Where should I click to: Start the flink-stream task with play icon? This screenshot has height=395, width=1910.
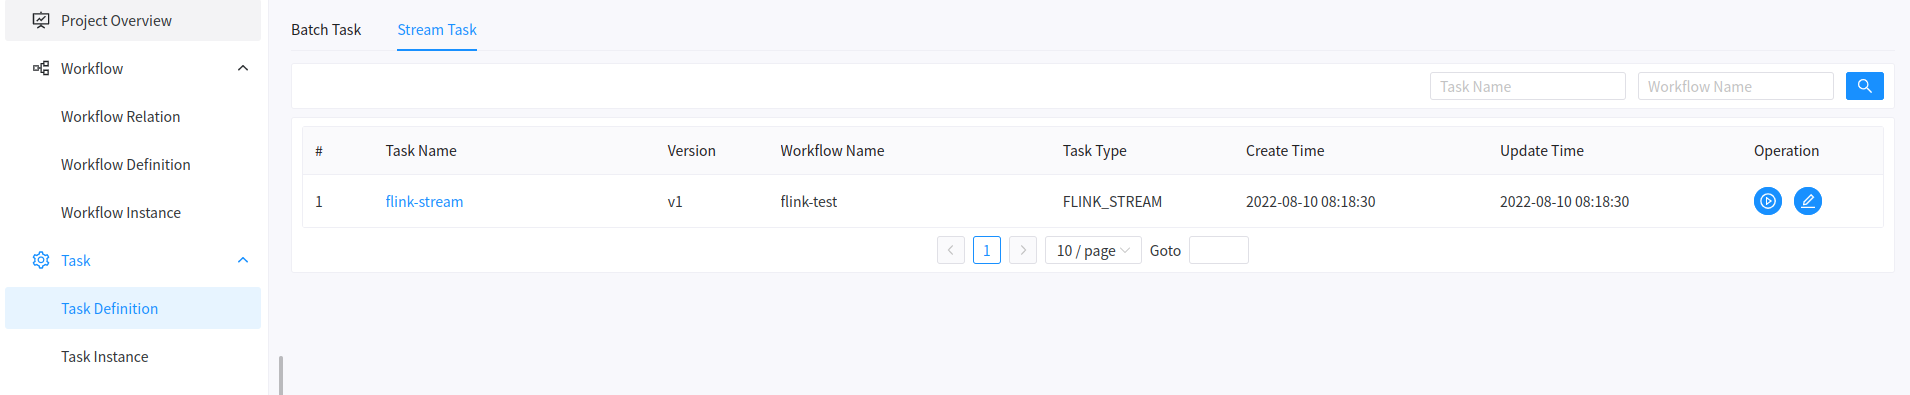[1768, 201]
